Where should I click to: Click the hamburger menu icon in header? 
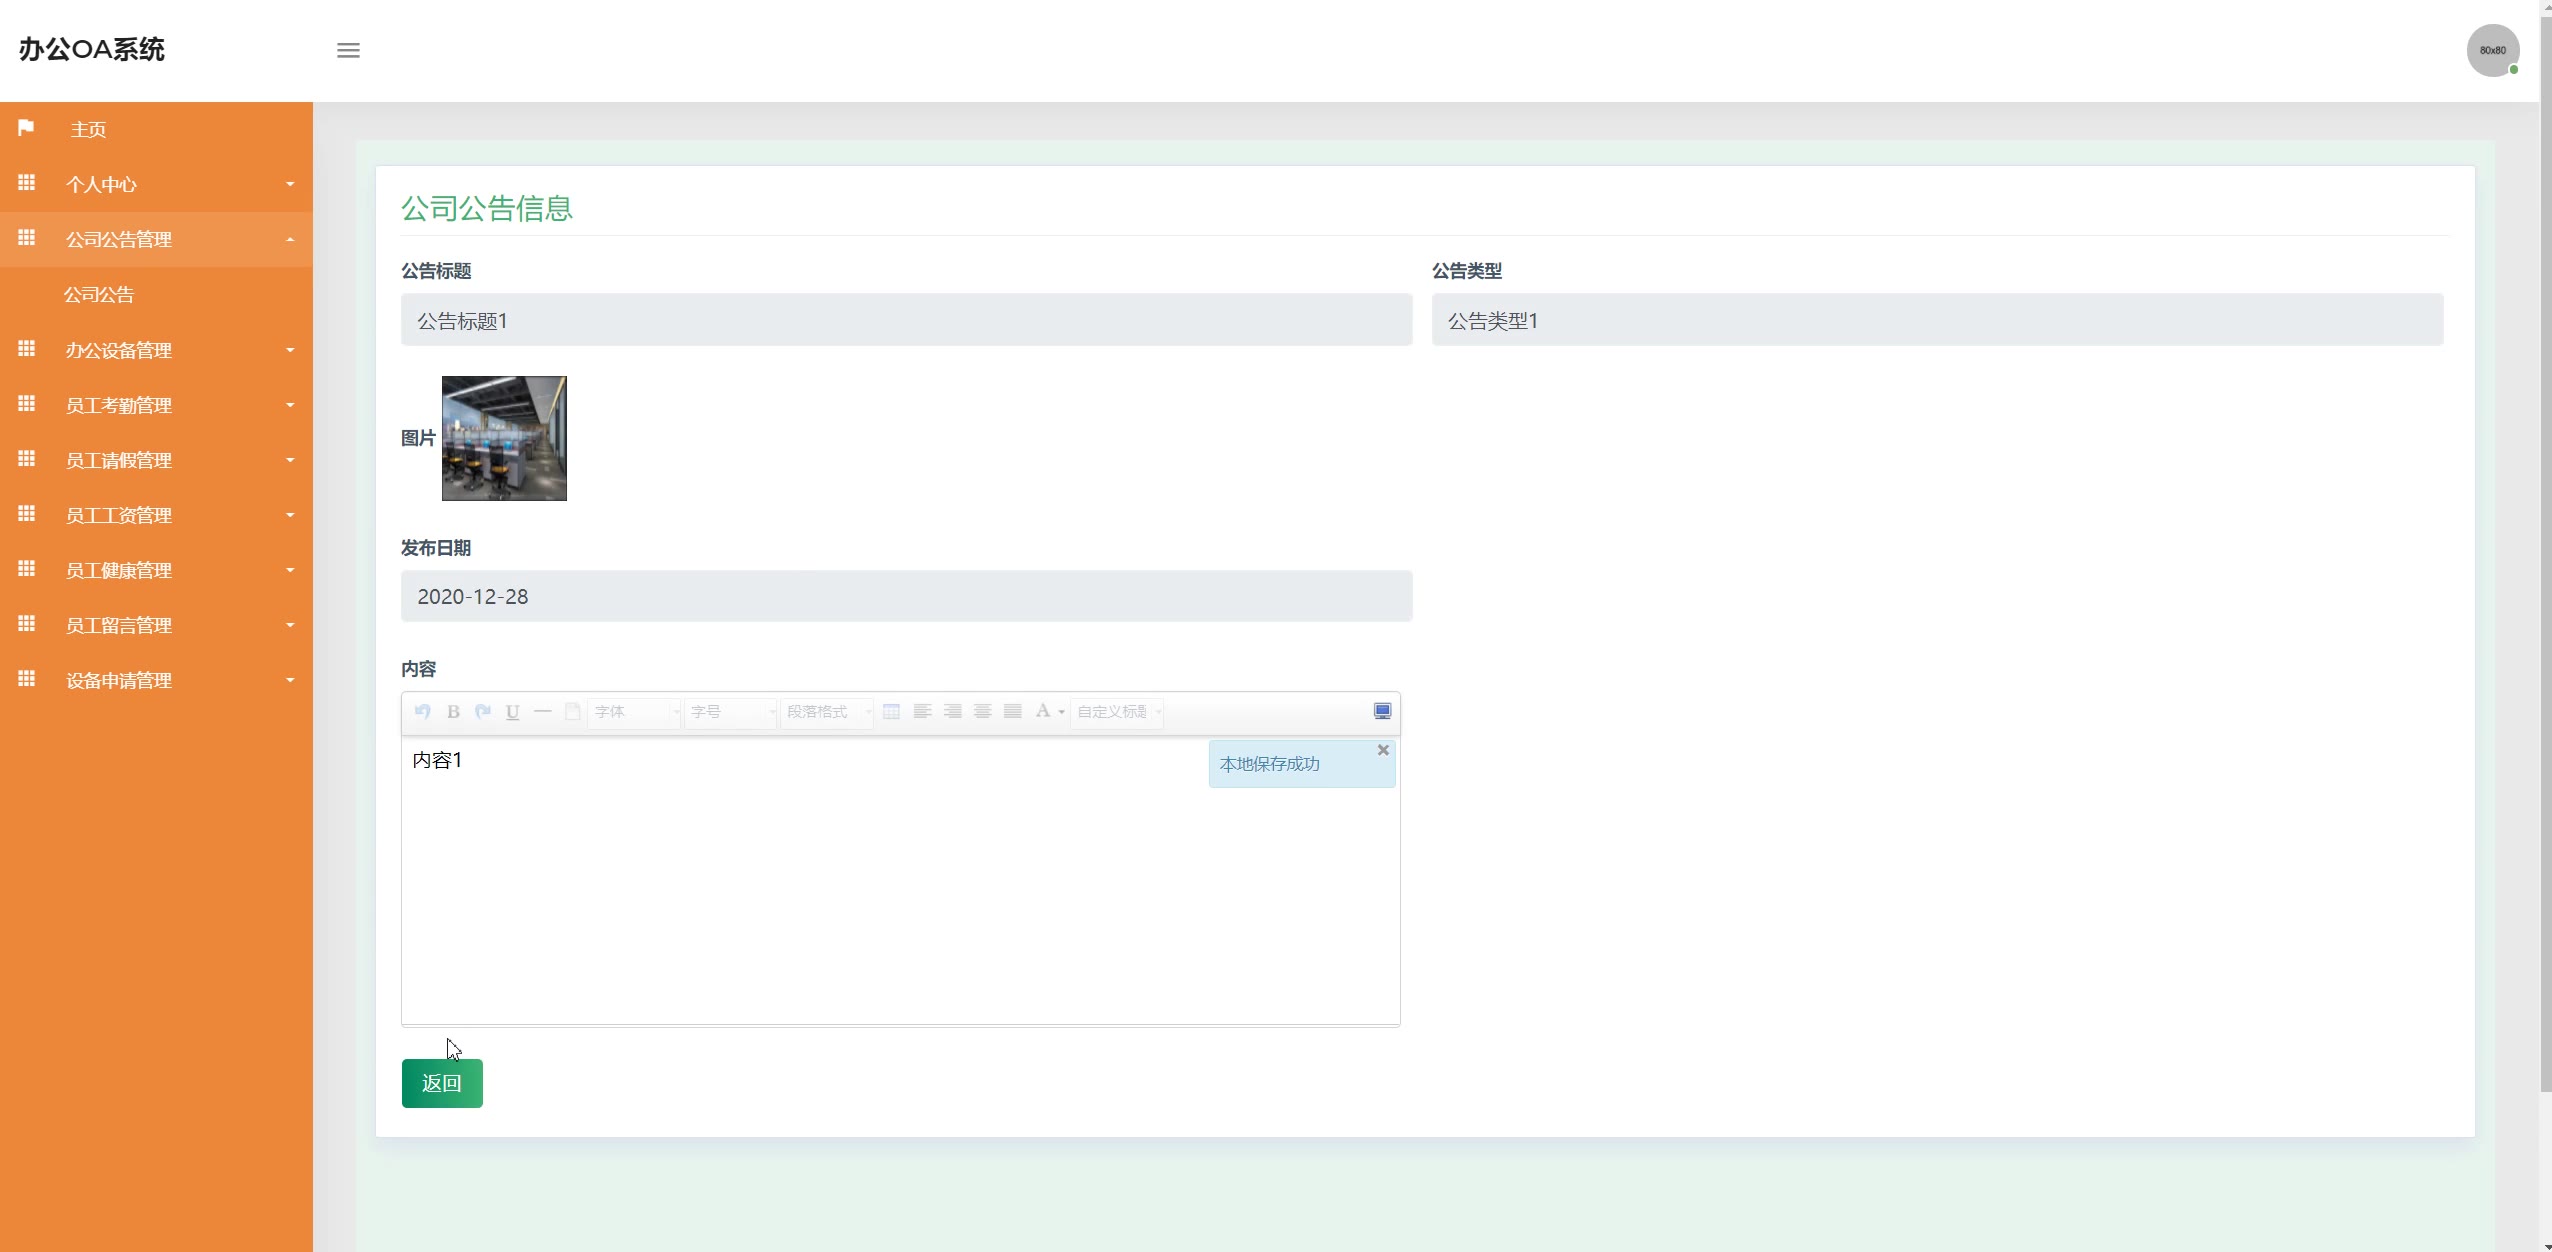click(x=348, y=50)
